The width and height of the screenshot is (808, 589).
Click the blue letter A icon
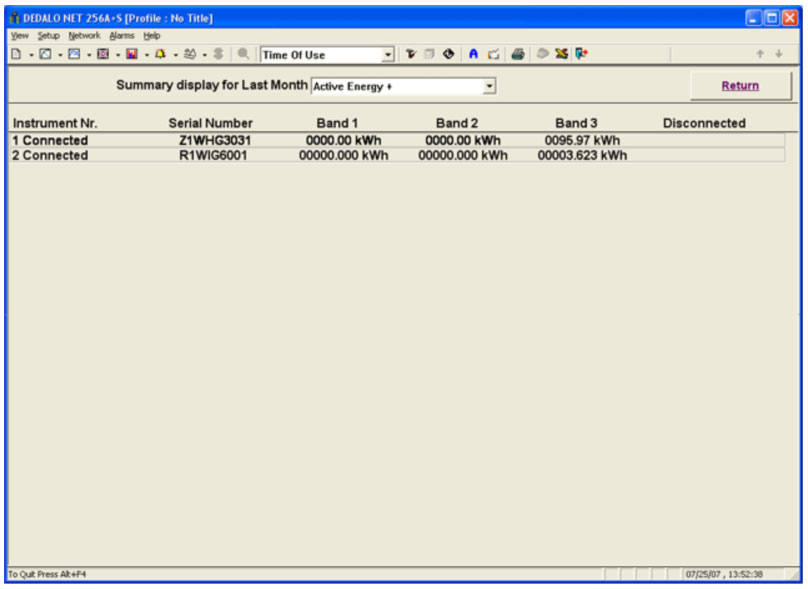coord(474,54)
